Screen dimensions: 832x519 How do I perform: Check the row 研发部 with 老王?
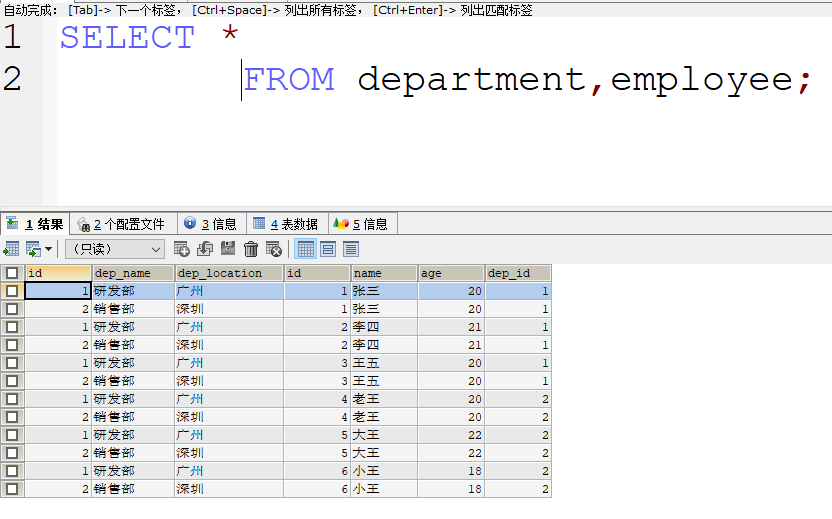coord(12,399)
